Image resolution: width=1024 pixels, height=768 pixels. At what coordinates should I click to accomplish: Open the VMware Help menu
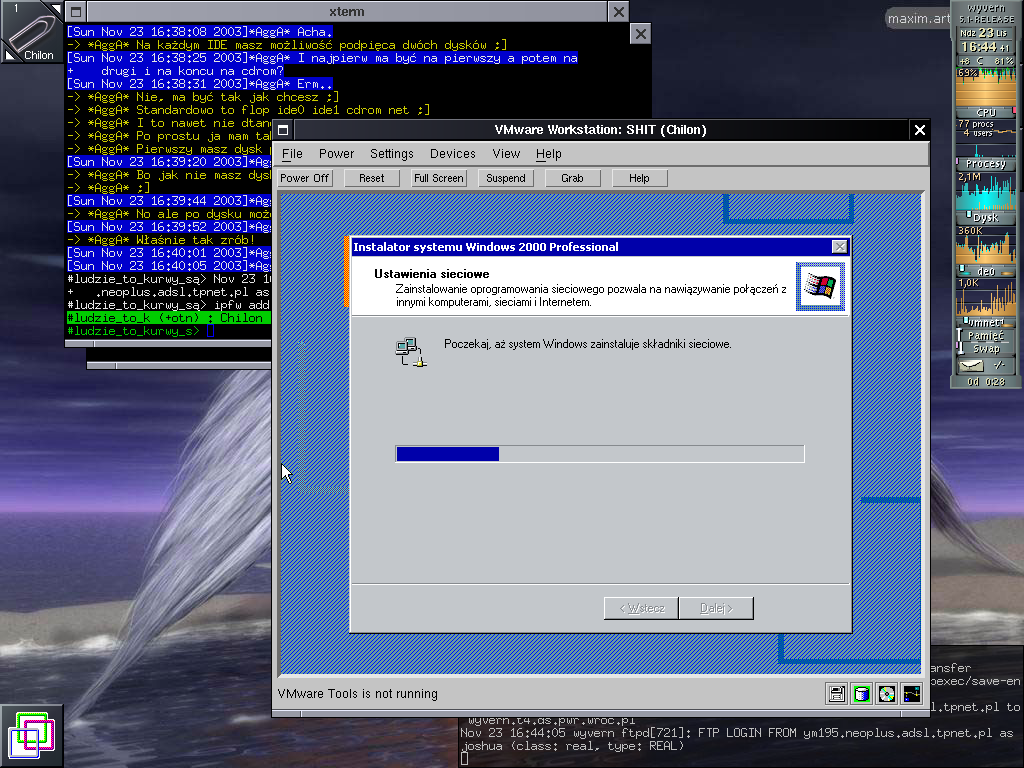click(548, 154)
